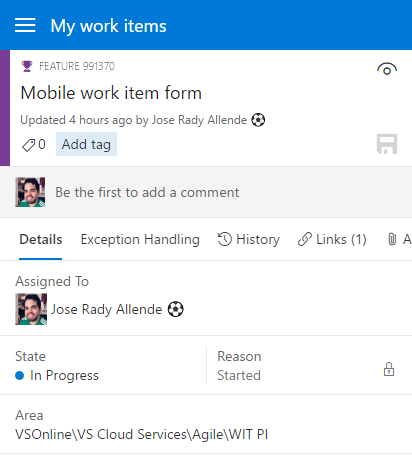The width and height of the screenshot is (412, 456).
Task: Click the lock icon beside Reason
Action: coord(389,369)
